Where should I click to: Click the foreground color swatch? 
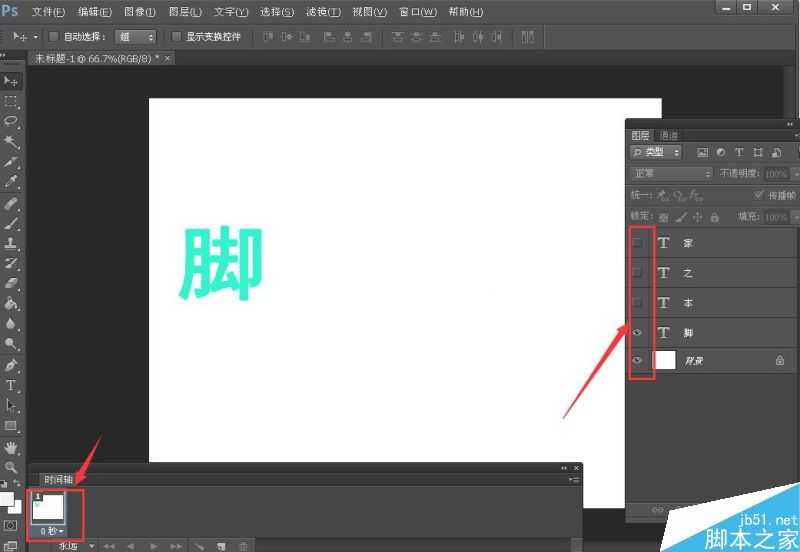6,498
